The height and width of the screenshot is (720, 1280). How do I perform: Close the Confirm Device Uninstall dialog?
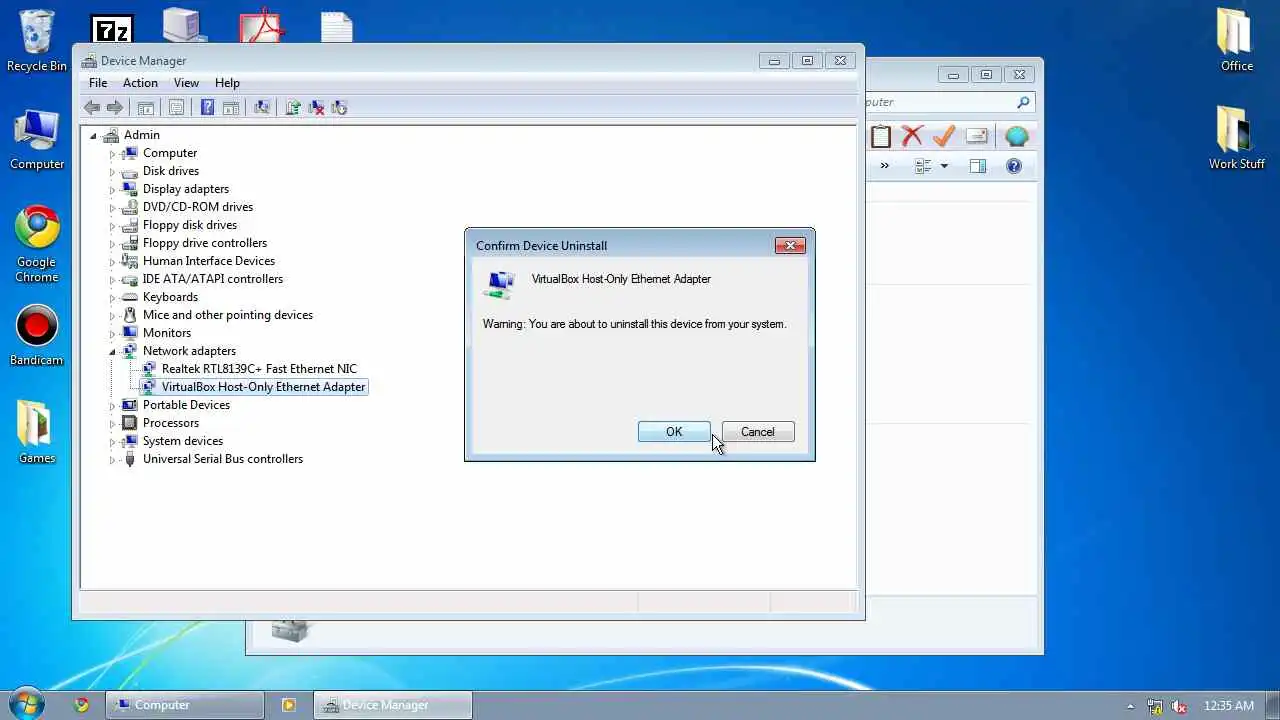click(x=790, y=245)
